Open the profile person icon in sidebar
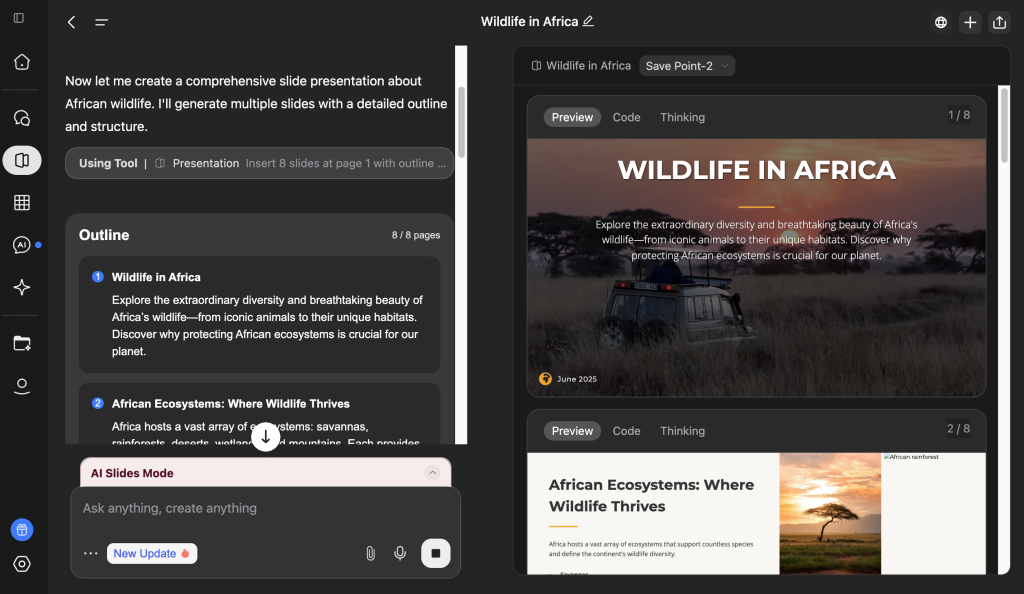Image resolution: width=1024 pixels, height=594 pixels. tap(22, 386)
